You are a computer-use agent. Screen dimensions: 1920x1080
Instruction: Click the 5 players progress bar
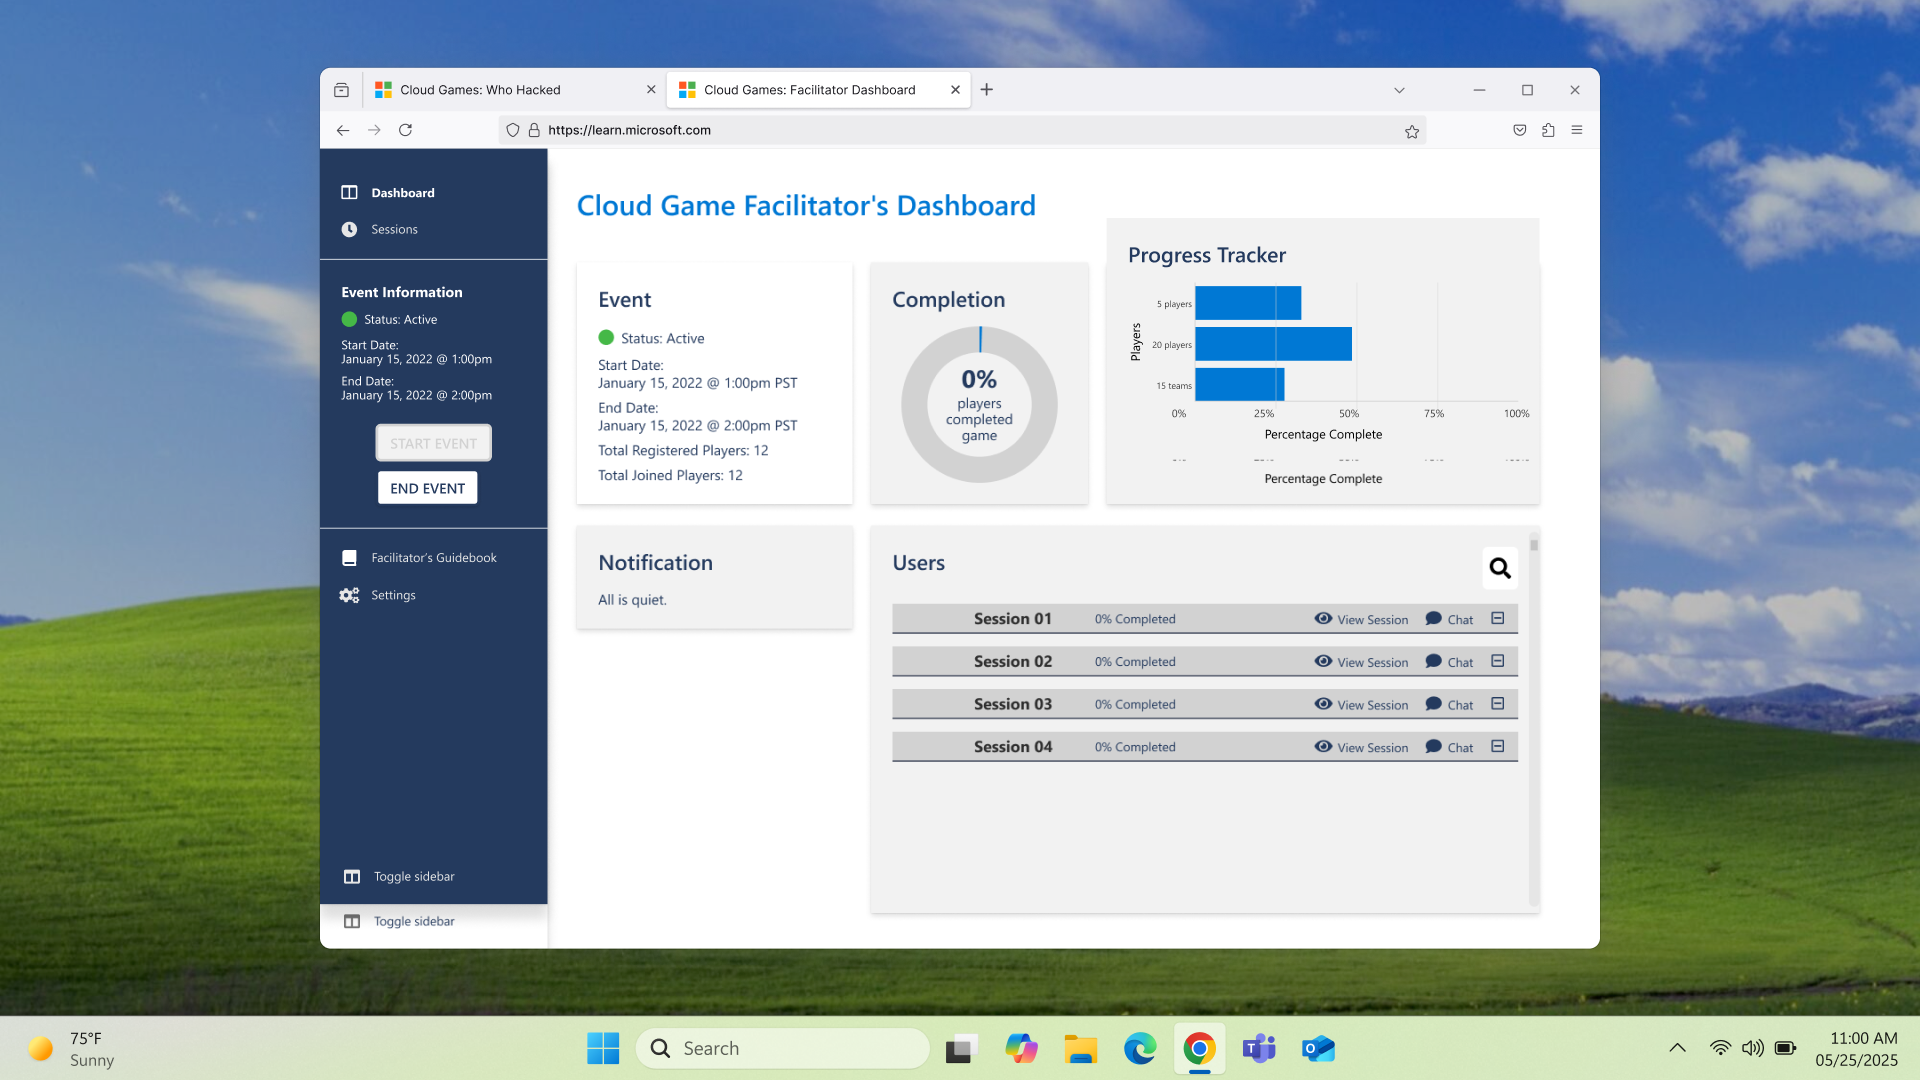[1248, 303]
